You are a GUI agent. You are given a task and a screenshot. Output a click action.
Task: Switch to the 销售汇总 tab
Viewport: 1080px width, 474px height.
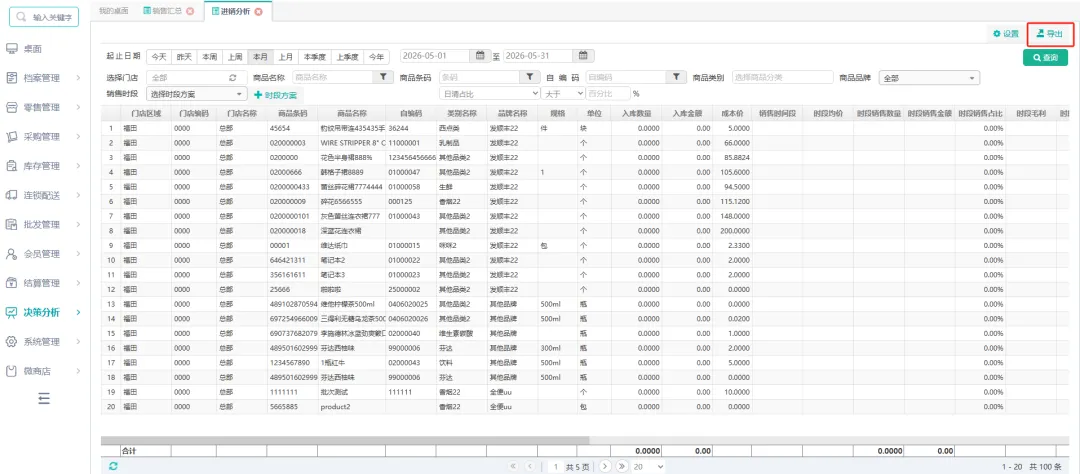tap(168, 12)
